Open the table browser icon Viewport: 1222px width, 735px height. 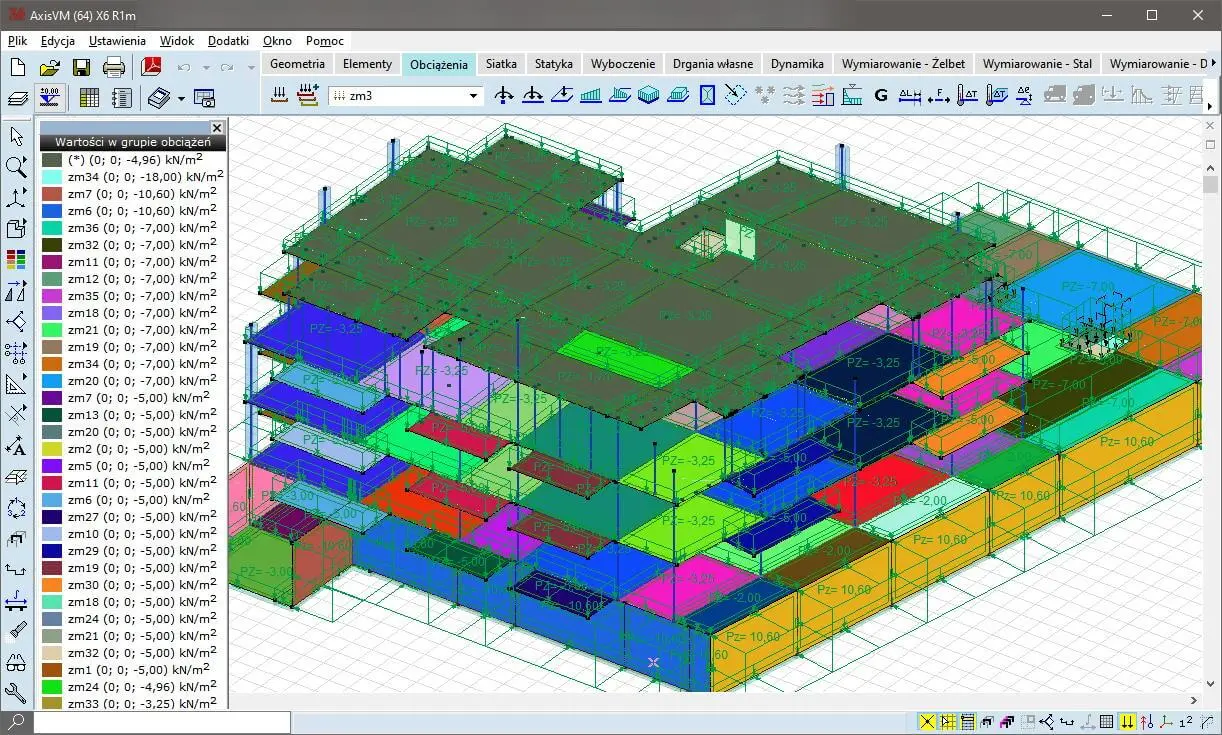click(89, 98)
